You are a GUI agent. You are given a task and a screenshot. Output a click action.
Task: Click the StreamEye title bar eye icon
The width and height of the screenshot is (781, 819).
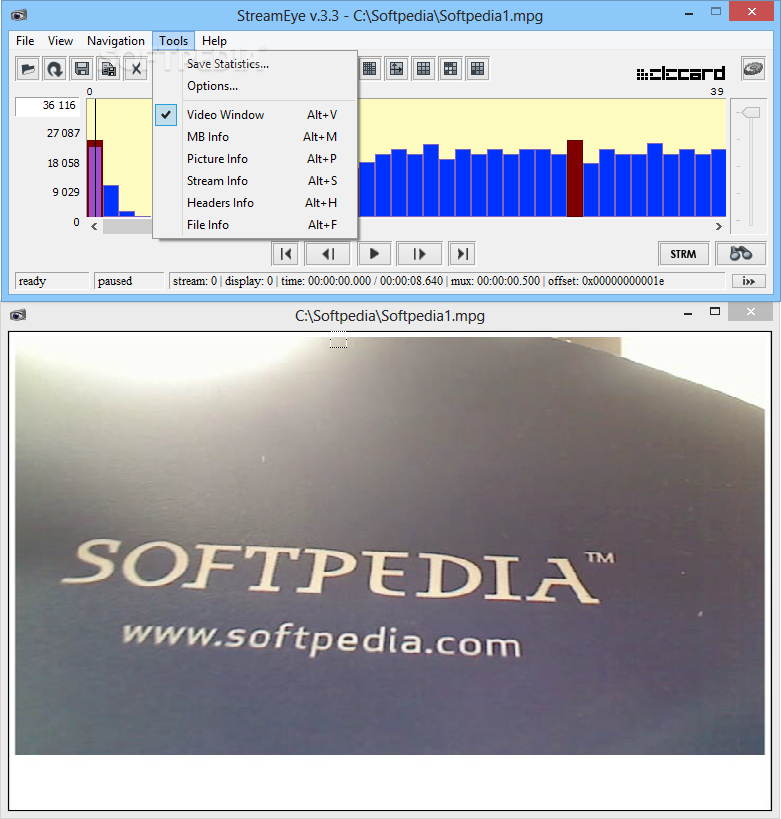point(18,15)
